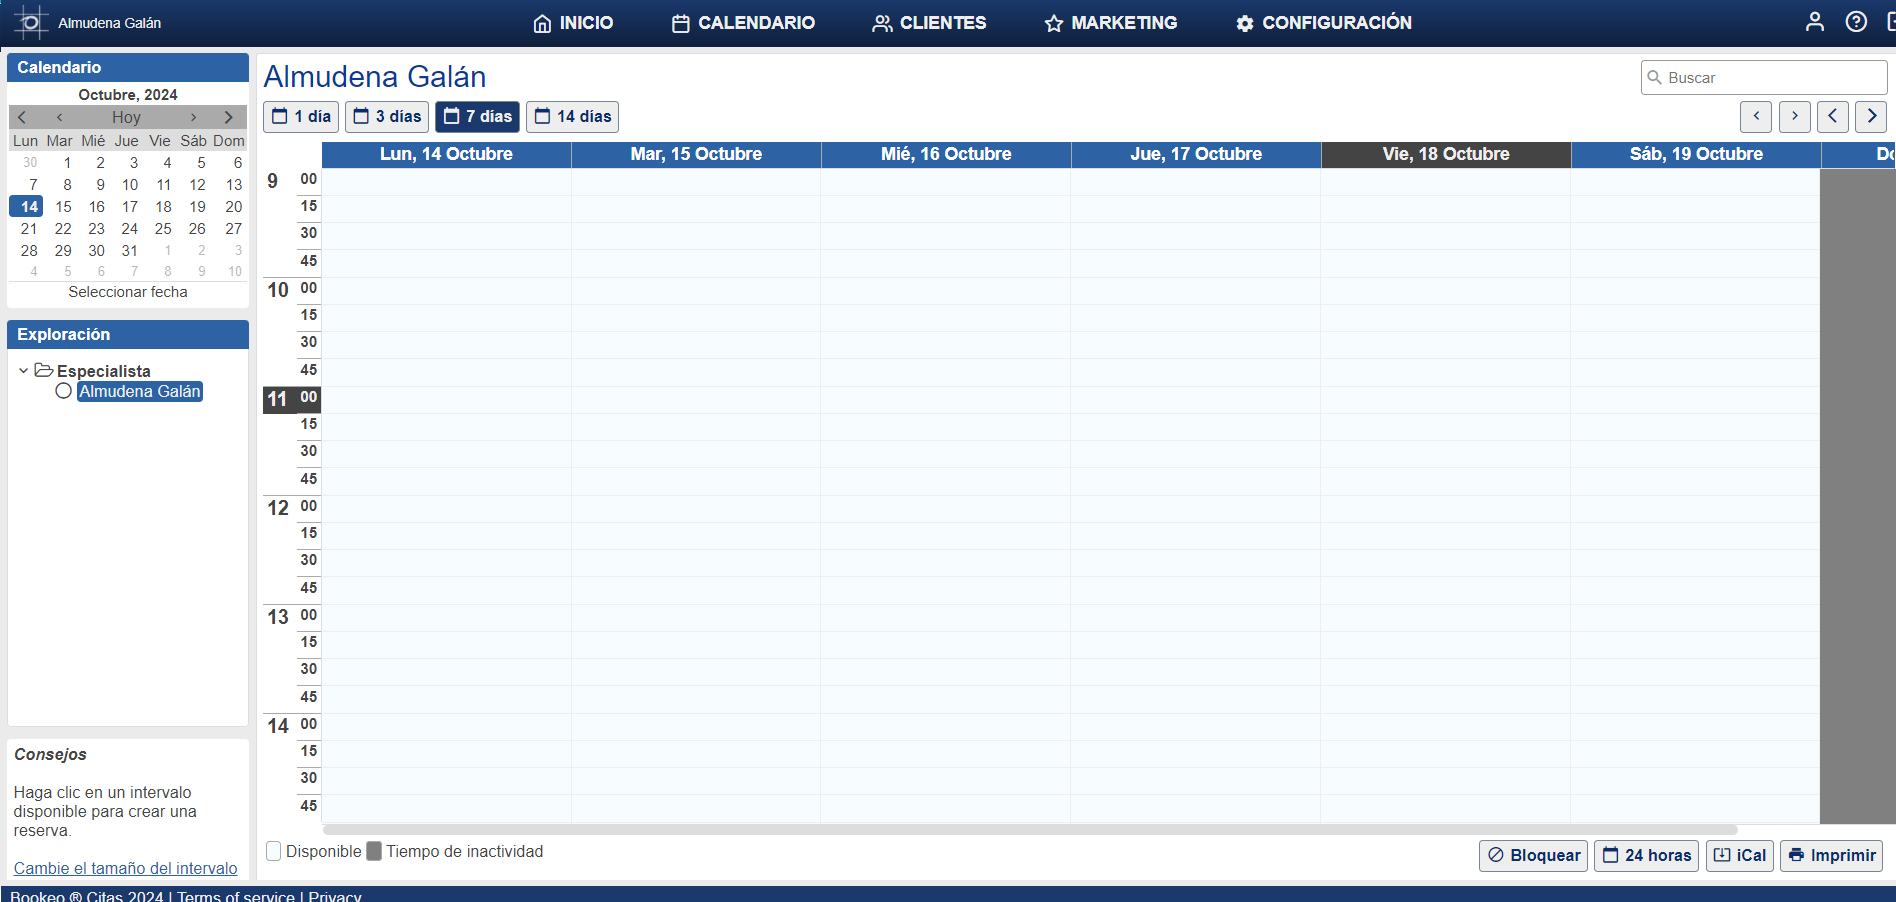
Task: Click the gray Tiempo de inactividad swatch
Action: 374,851
